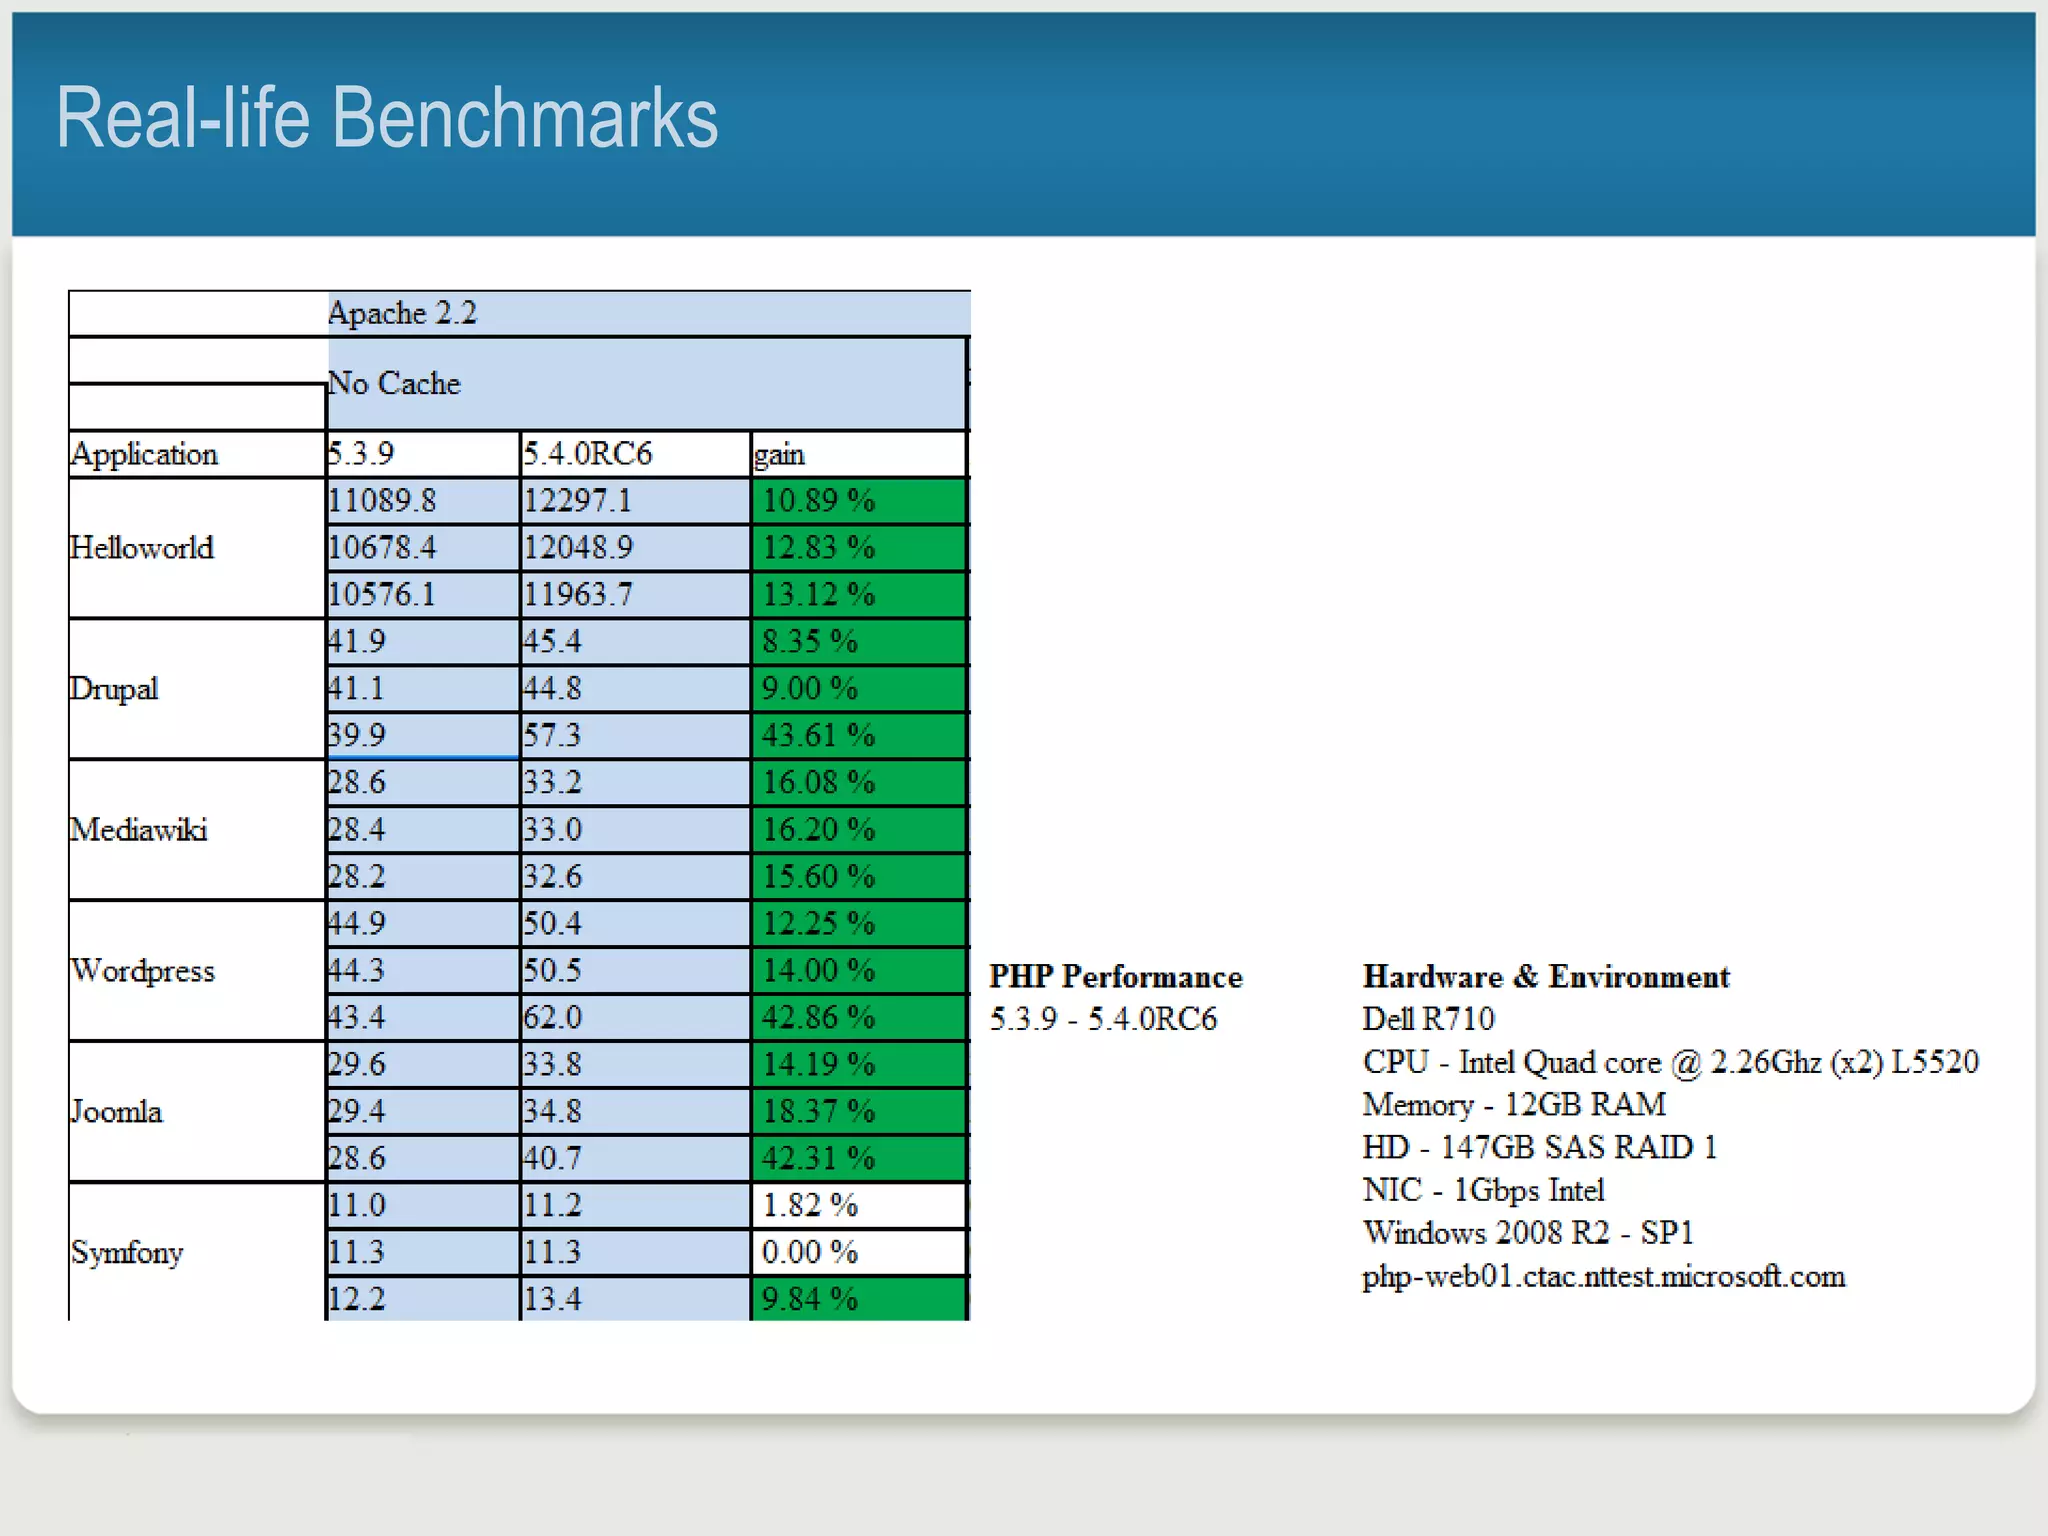
Task: Click the 33.2 Mediawiki cell
Action: (x=635, y=783)
